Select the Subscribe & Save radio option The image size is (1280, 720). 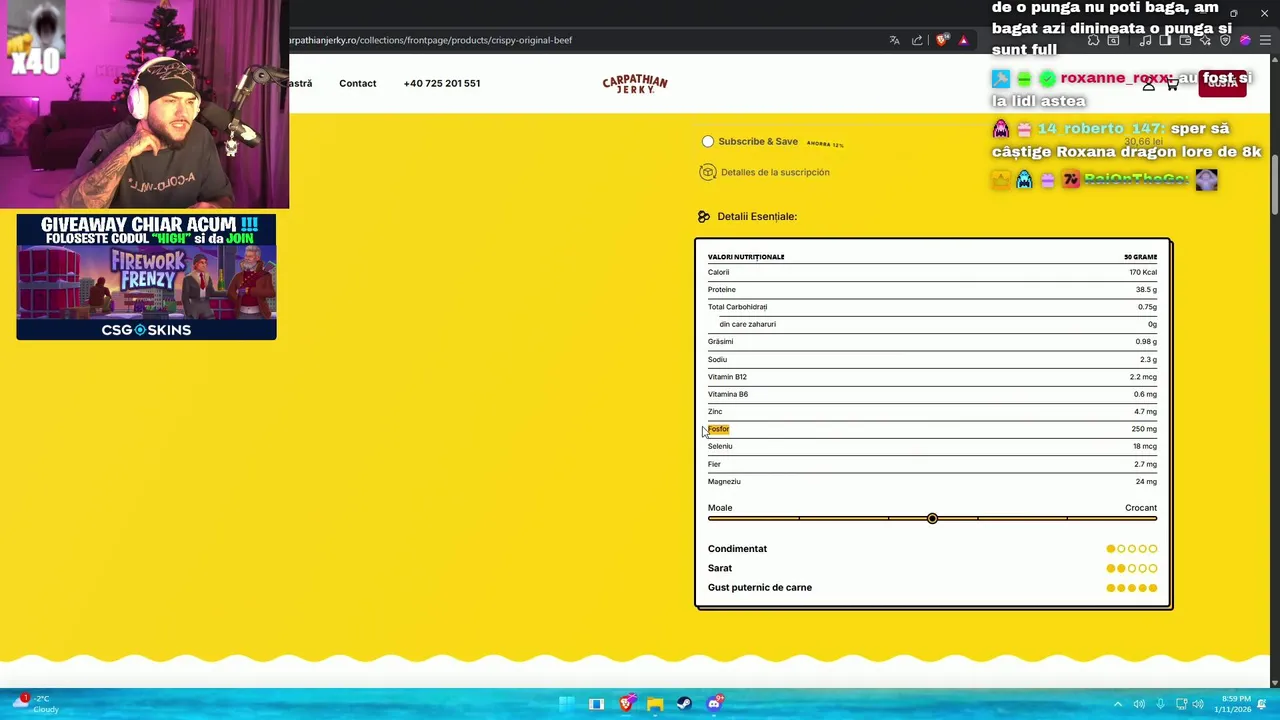pyautogui.click(x=708, y=141)
